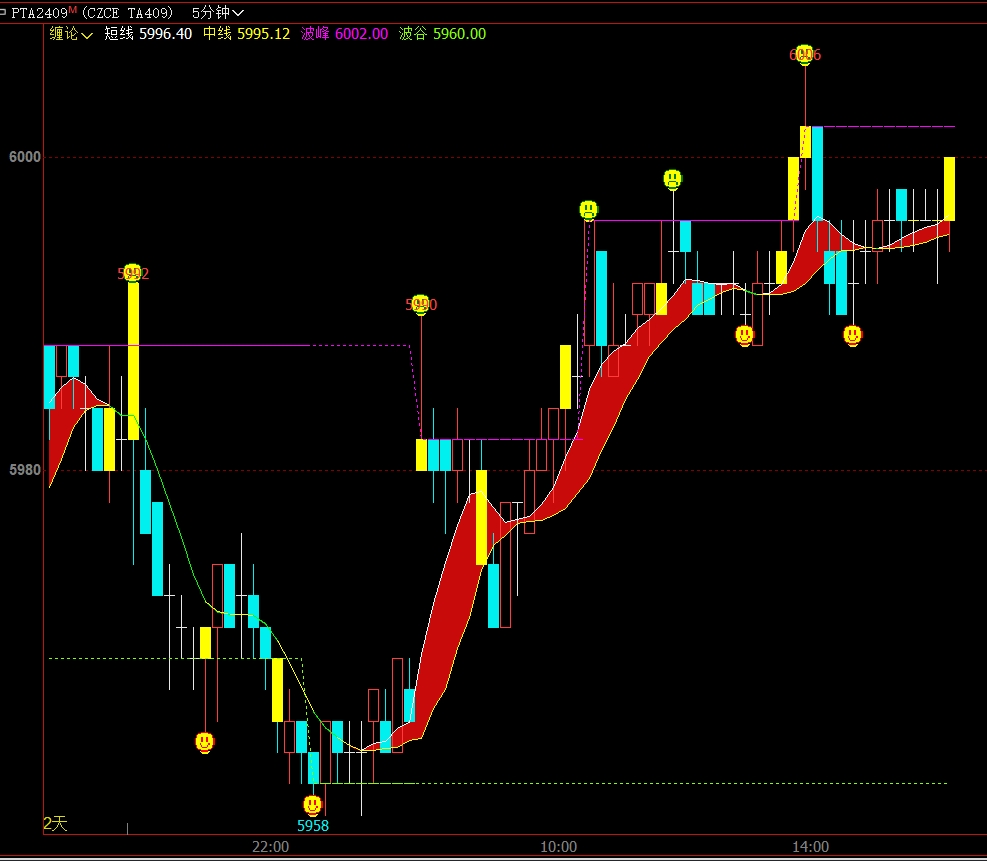This screenshot has width=987, height=861.
Task: Click the smiley marker at the 6006 high
Action: (x=804, y=54)
